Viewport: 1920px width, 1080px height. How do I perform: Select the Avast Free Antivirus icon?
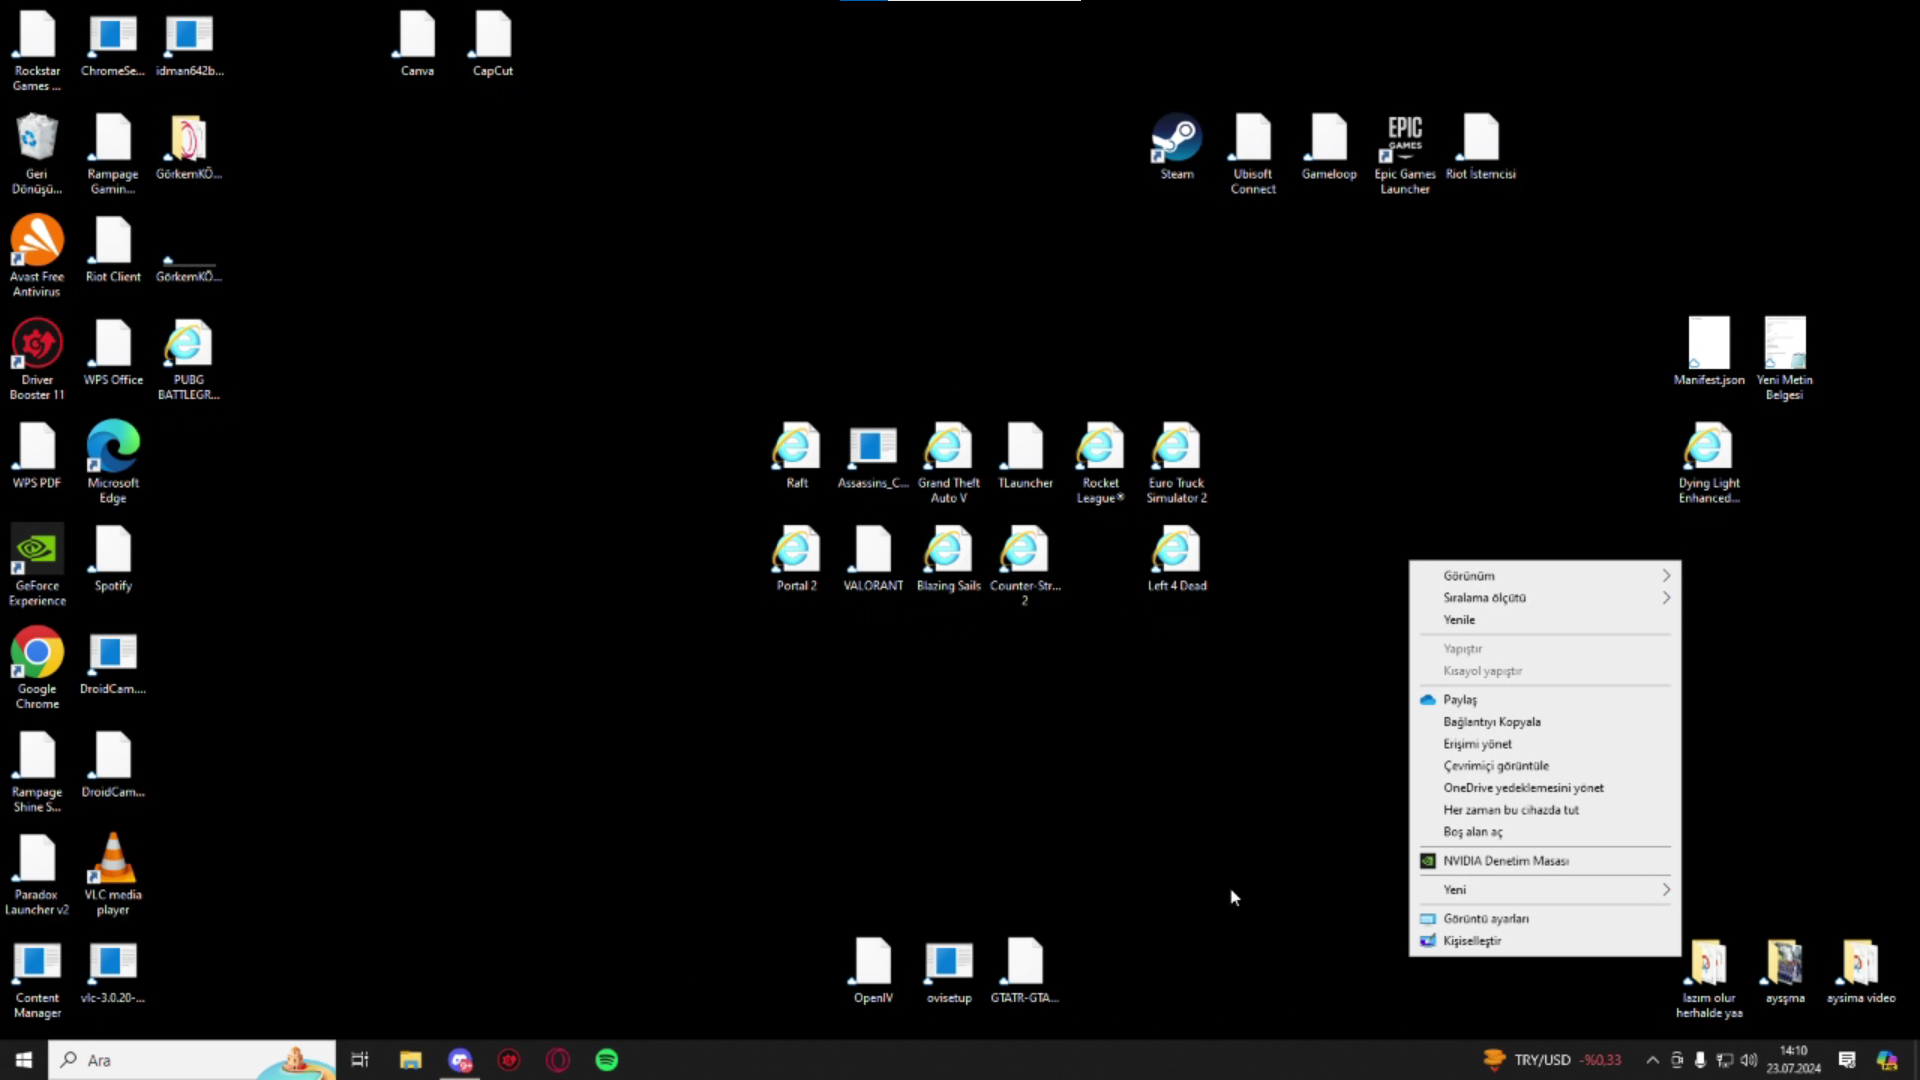coord(37,243)
